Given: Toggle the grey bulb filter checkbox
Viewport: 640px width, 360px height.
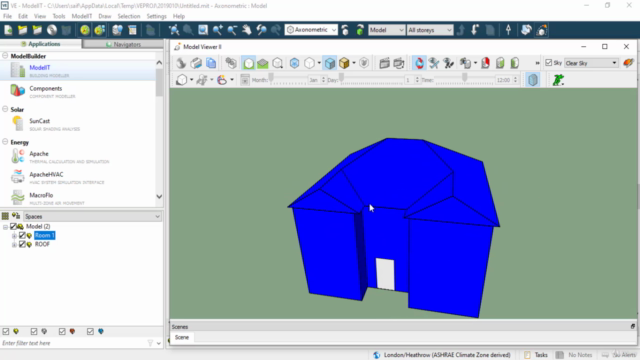Looking at the screenshot, I should coord(34,331).
